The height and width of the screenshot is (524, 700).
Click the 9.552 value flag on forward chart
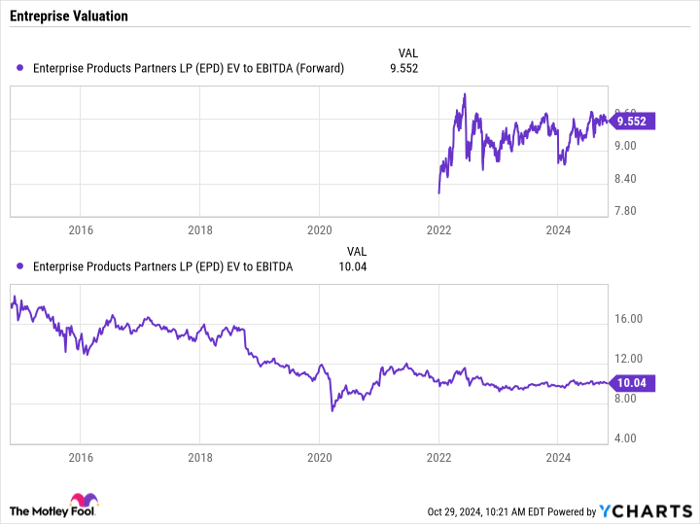[632, 121]
